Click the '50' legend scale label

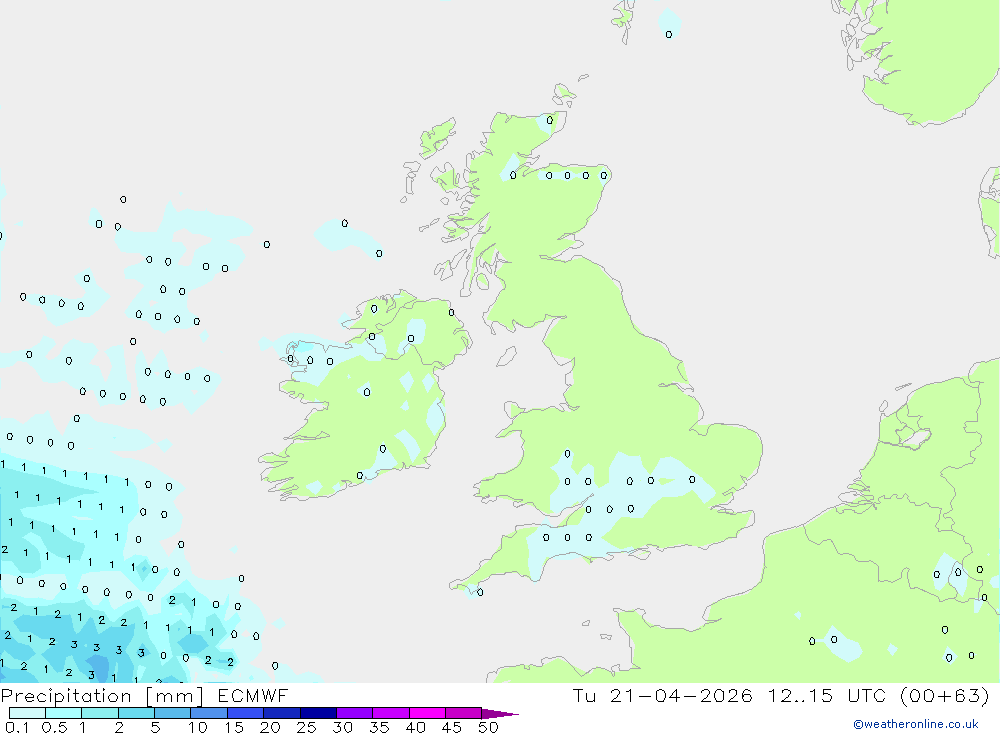(x=489, y=727)
